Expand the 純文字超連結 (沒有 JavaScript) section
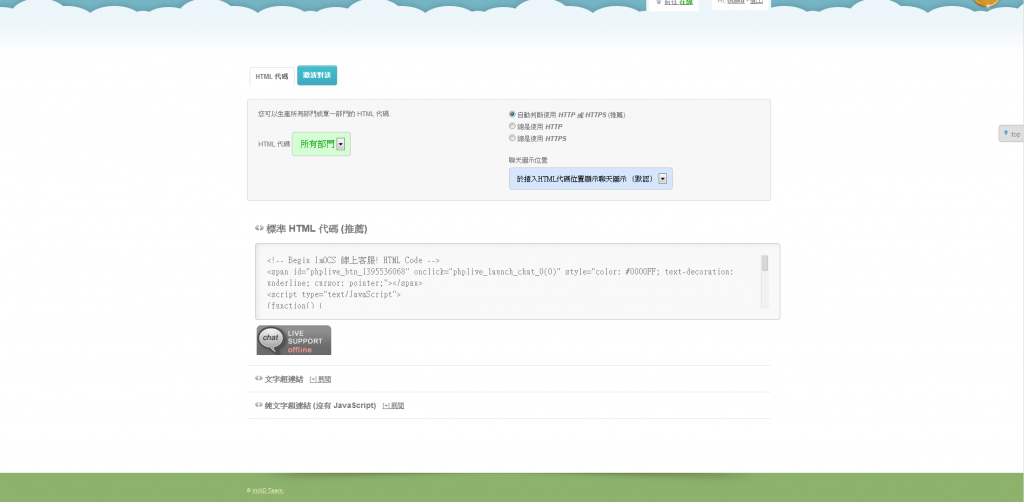The height and width of the screenshot is (502, 1024). pos(393,405)
